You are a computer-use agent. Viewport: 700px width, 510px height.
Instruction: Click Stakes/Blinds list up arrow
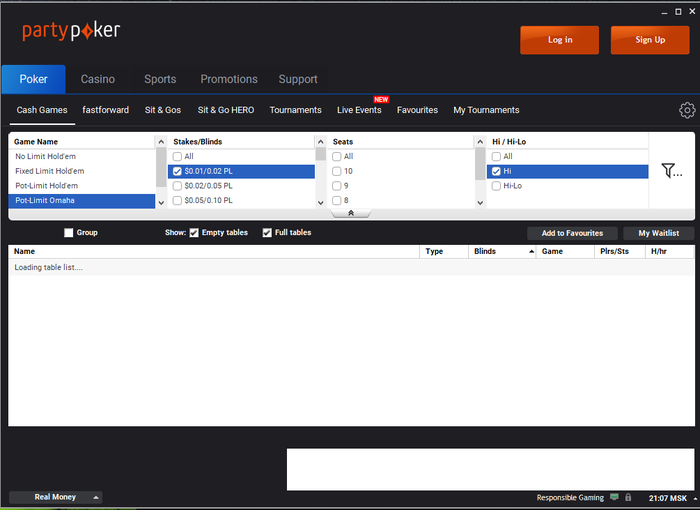321,142
